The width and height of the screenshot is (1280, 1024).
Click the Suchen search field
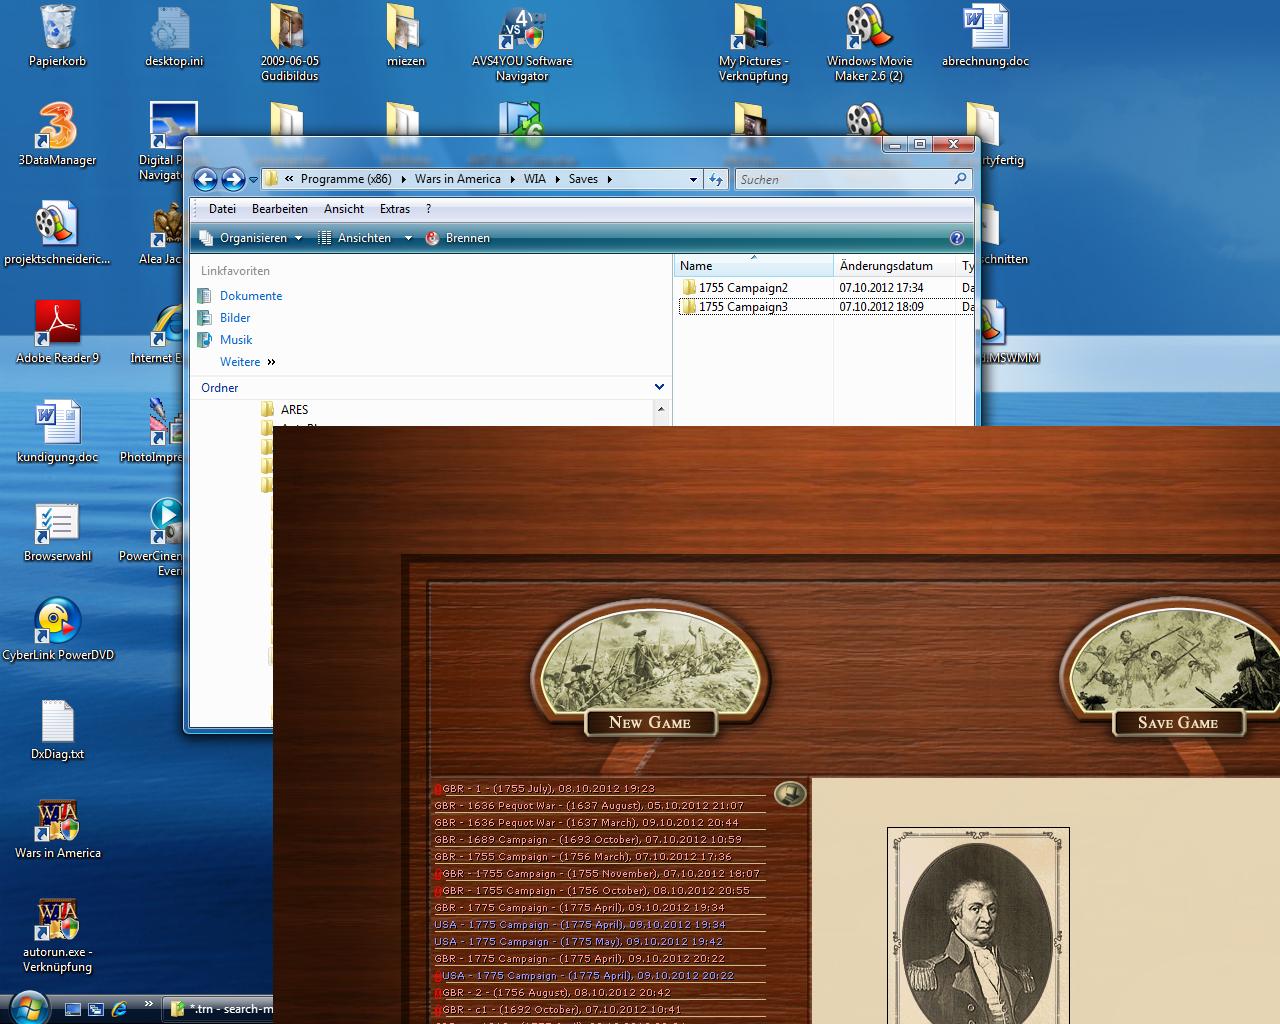click(845, 179)
